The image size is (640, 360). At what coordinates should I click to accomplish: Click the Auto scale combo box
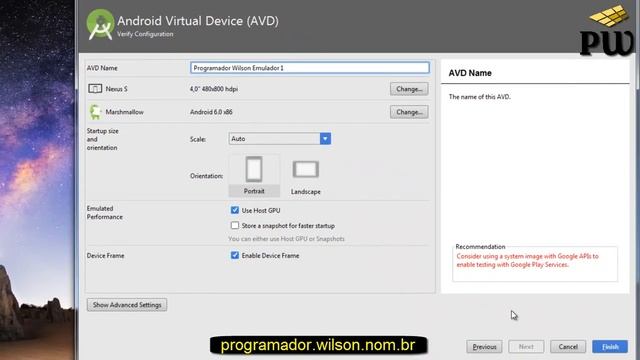point(280,139)
